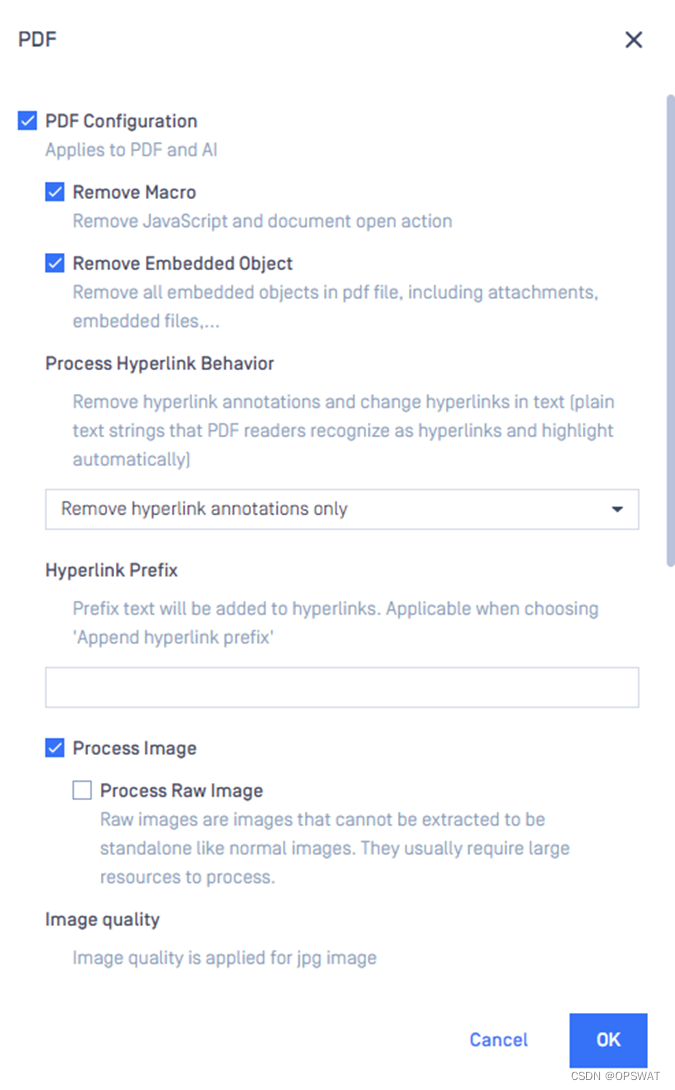Dismiss the dialog using Cancel
Screen dimensions: 675x1090
[x=498, y=1040]
